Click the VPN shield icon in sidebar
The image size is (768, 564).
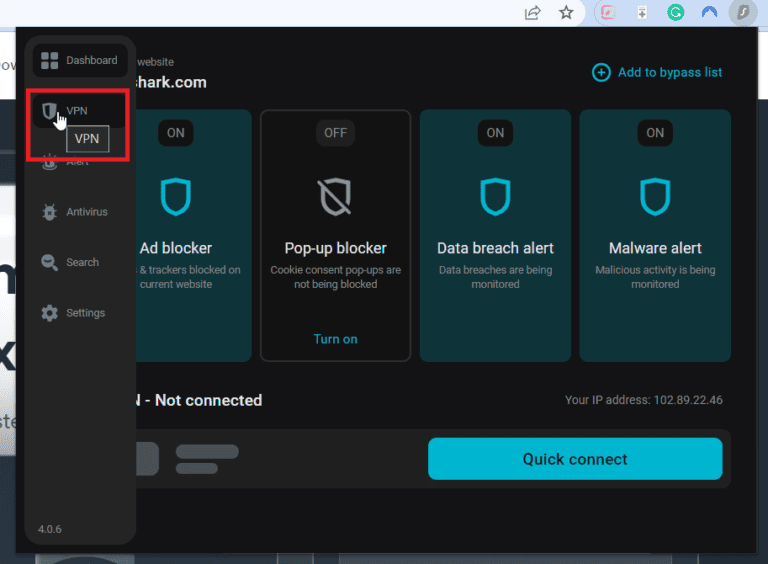click(49, 111)
